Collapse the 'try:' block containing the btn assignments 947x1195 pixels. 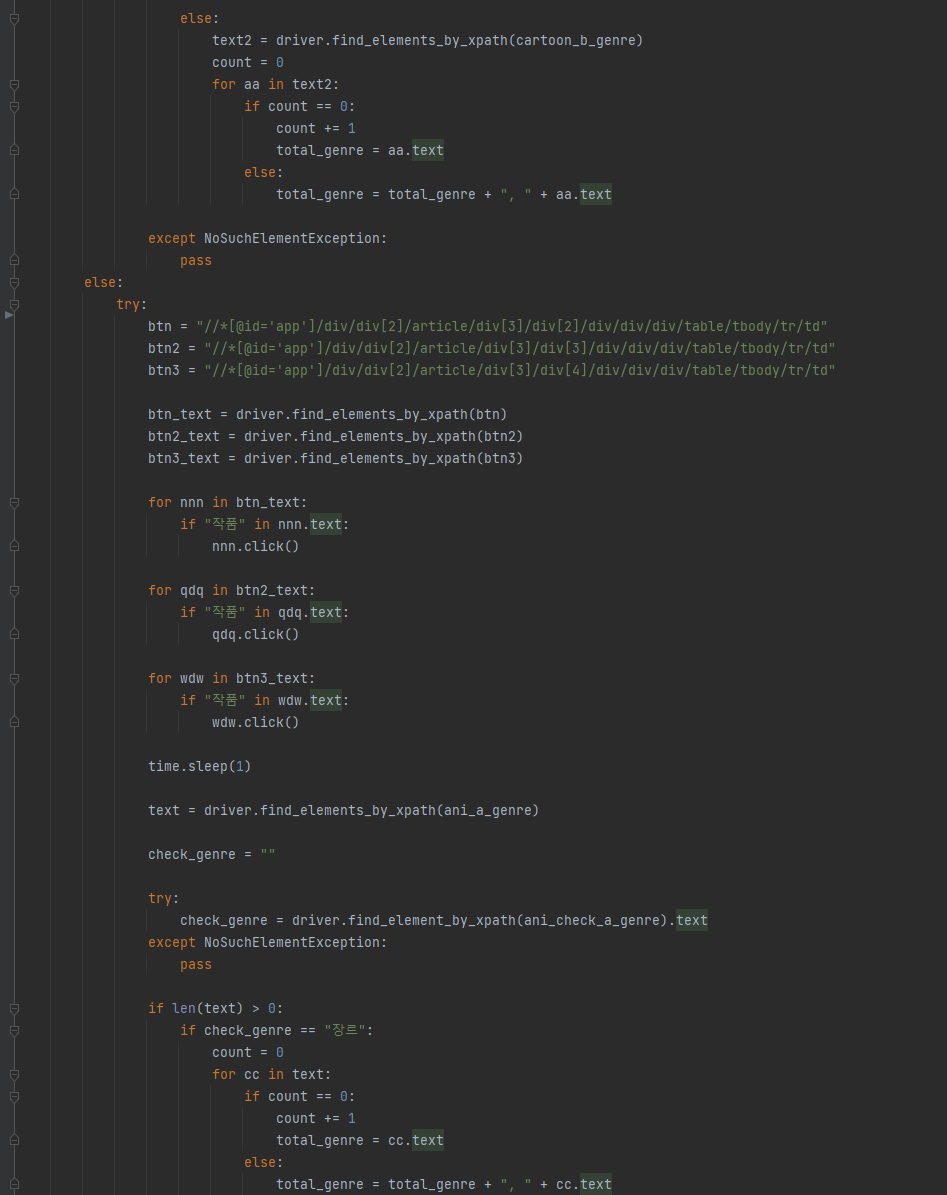pos(14,305)
